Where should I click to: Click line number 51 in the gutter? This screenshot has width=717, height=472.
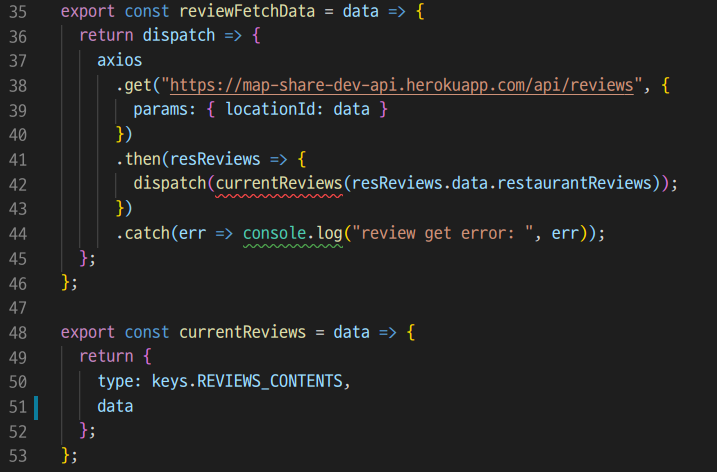[x=18, y=407]
